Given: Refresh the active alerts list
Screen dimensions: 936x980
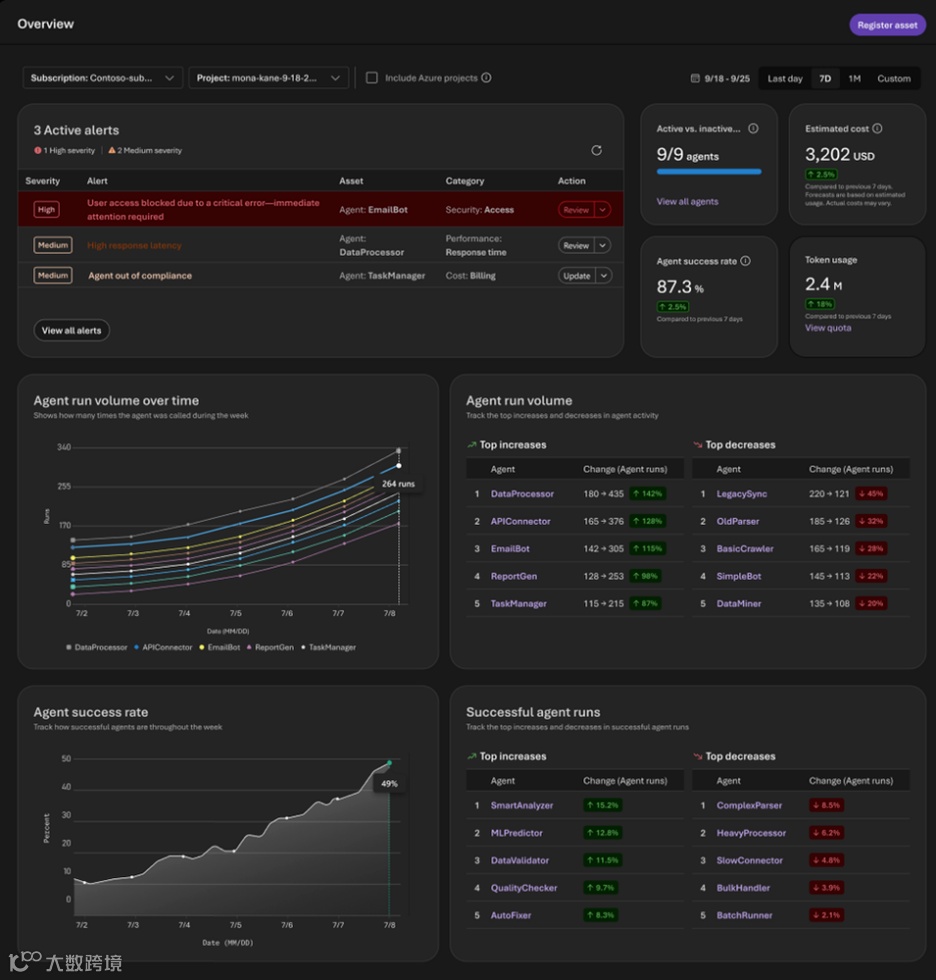Looking at the screenshot, I should (596, 150).
